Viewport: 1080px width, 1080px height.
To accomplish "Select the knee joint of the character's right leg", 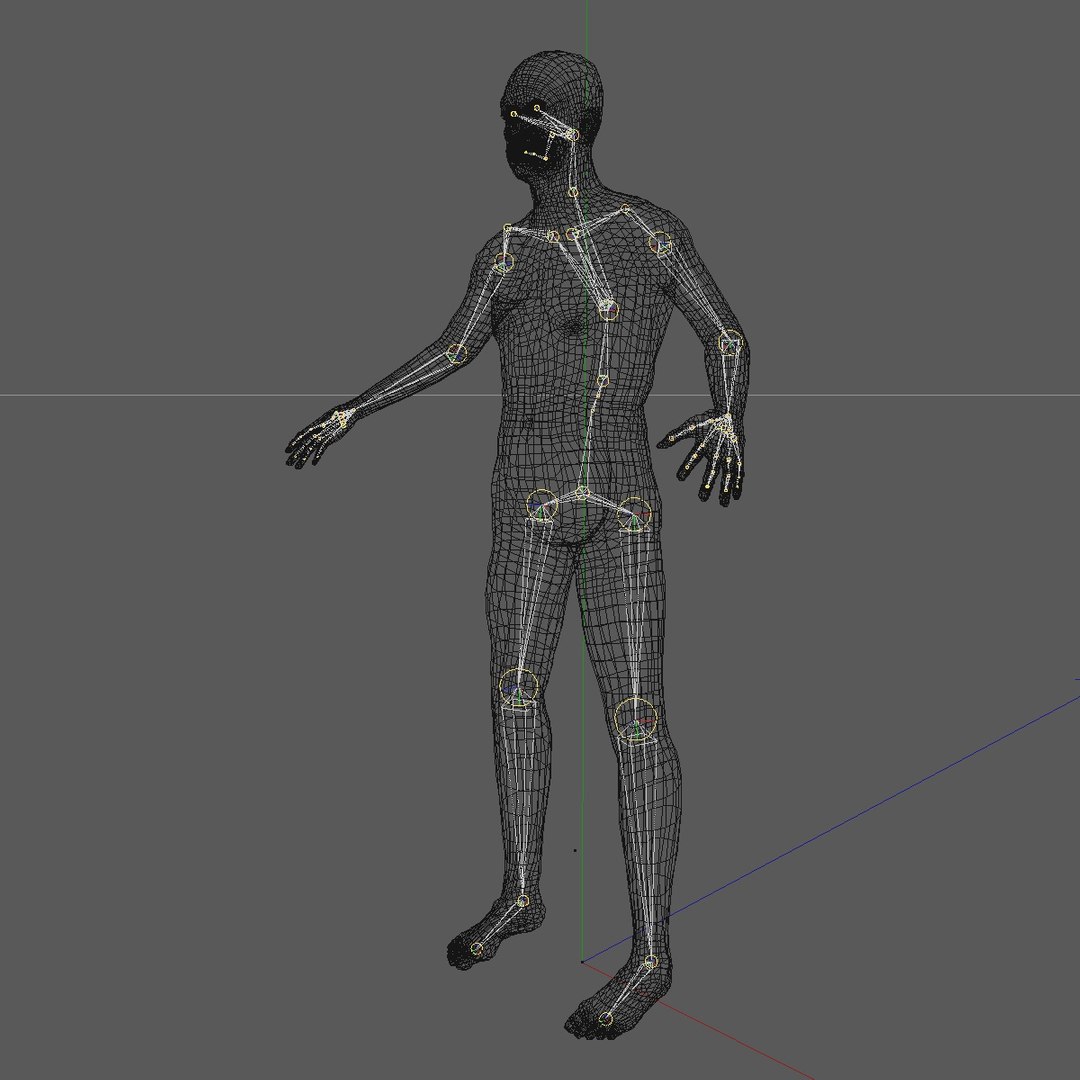I will coord(519,687).
